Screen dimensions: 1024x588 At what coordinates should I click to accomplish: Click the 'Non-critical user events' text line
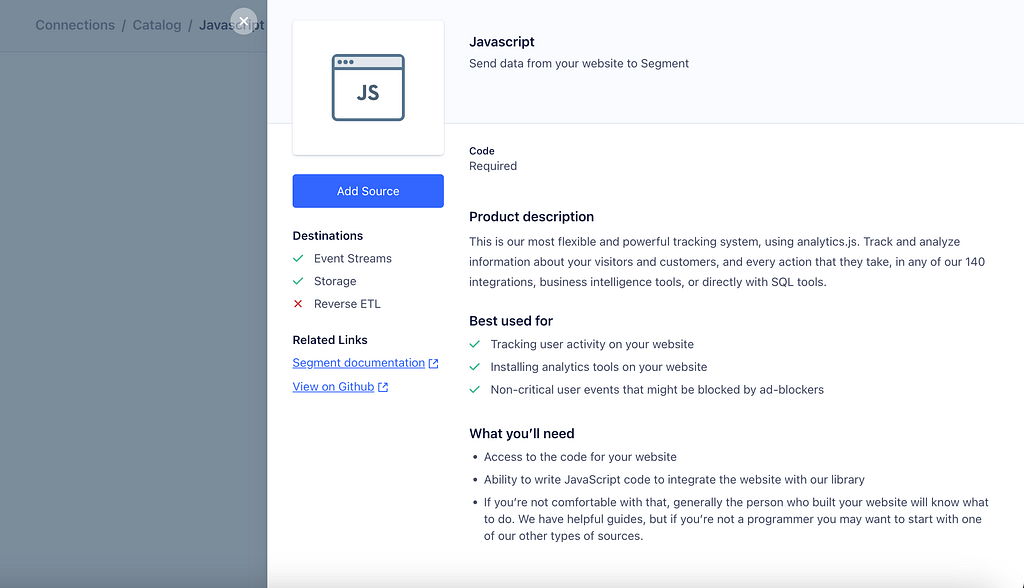(657, 390)
